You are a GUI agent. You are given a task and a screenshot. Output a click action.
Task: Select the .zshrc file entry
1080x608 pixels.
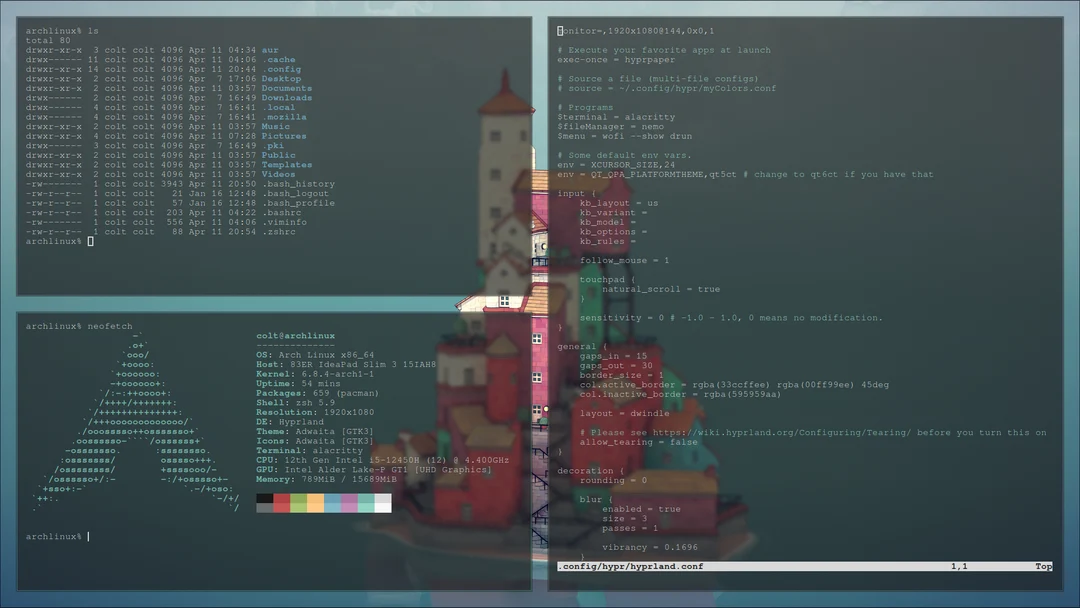[279, 231]
